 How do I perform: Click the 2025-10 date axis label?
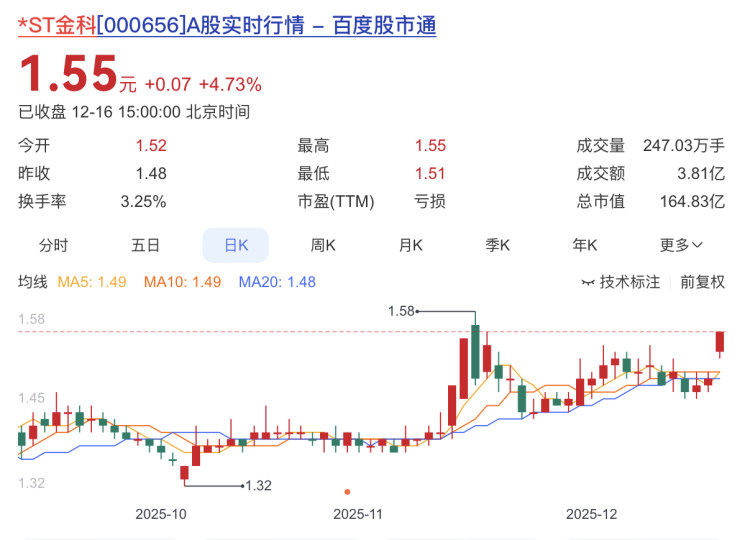(x=161, y=514)
